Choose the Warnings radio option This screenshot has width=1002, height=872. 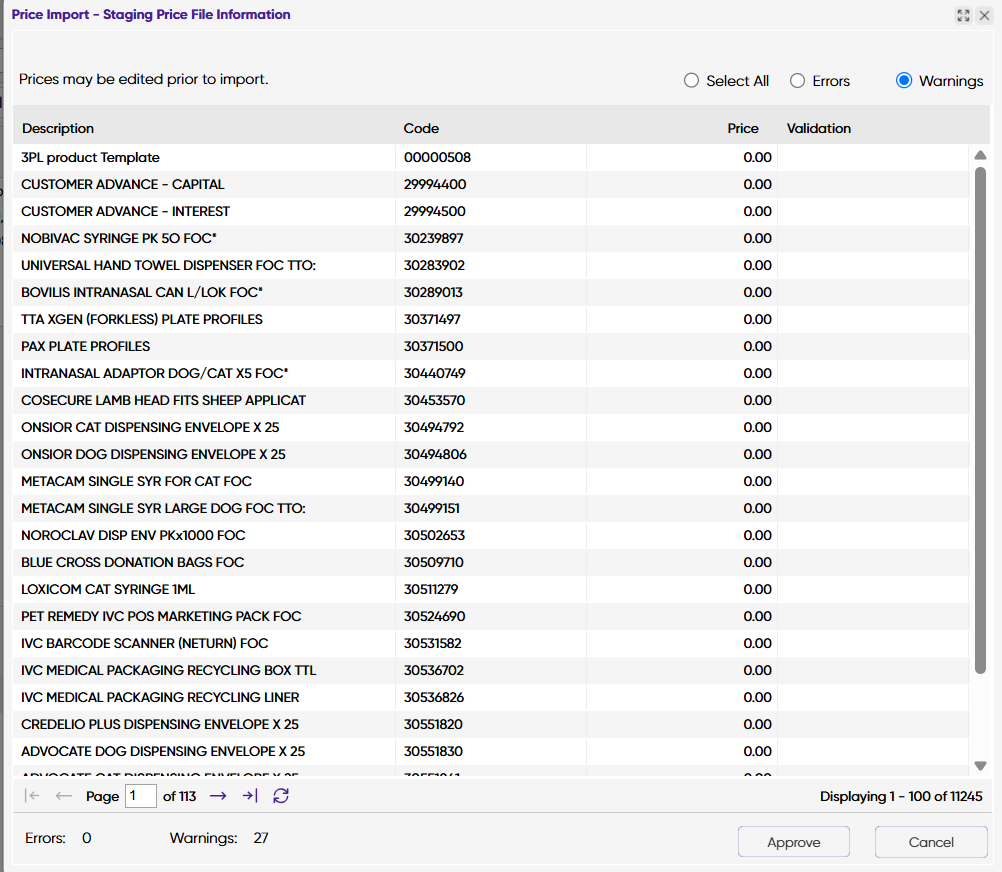coord(904,81)
